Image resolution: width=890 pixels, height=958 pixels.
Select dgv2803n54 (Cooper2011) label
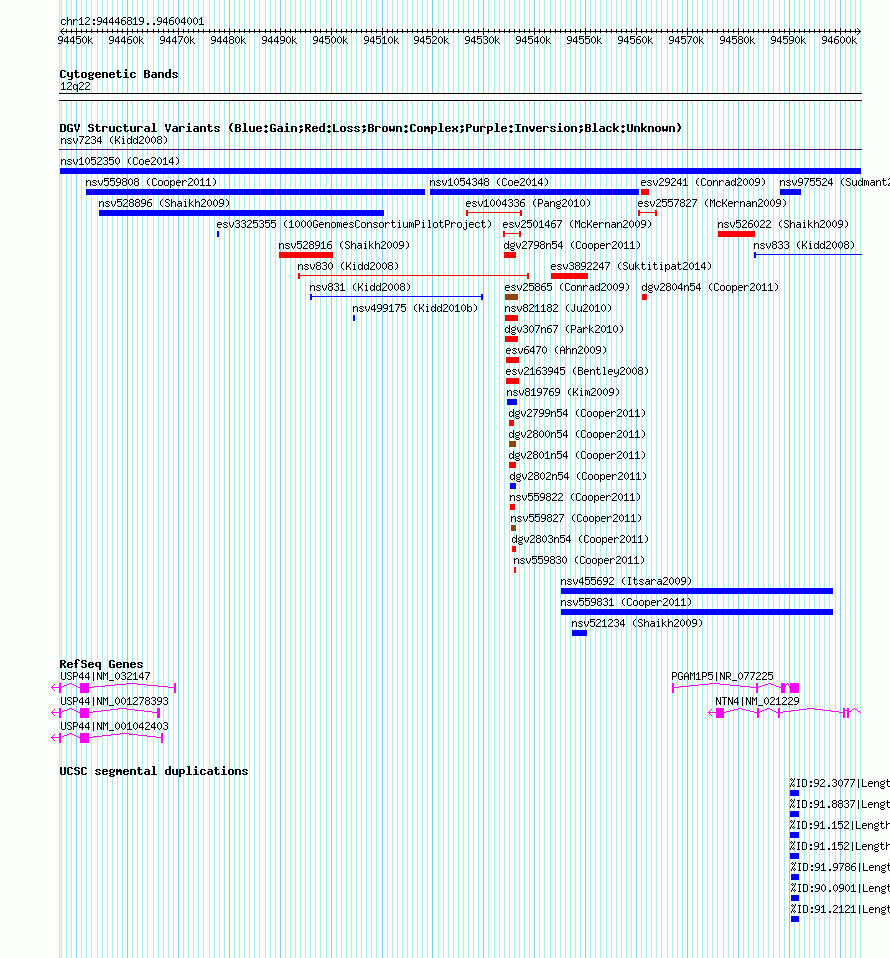(x=580, y=539)
